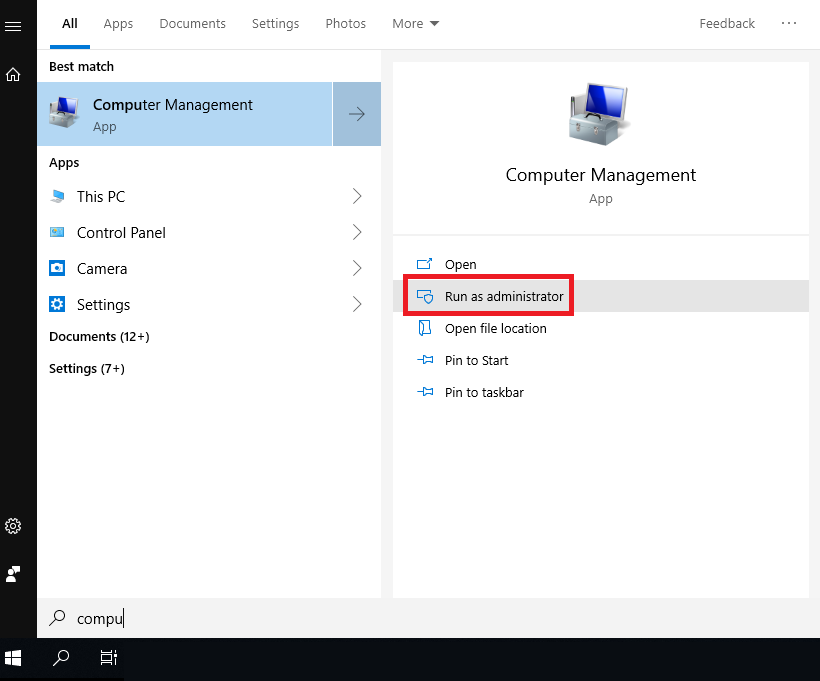The image size is (820, 681).
Task: Switch to the Documents tab
Action: [x=192, y=24]
